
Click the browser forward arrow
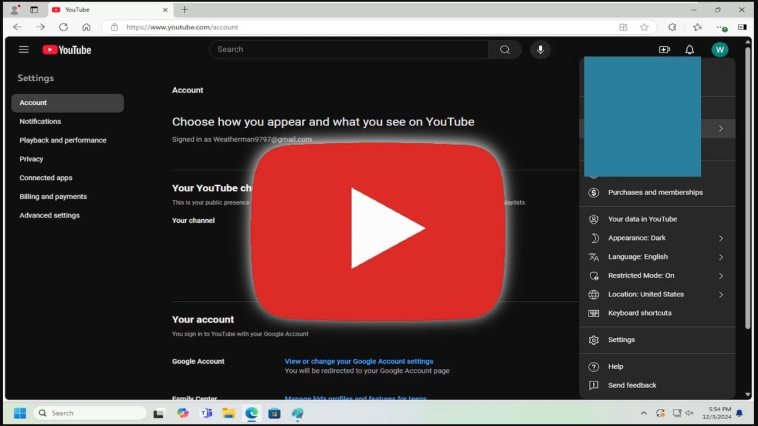(41, 27)
